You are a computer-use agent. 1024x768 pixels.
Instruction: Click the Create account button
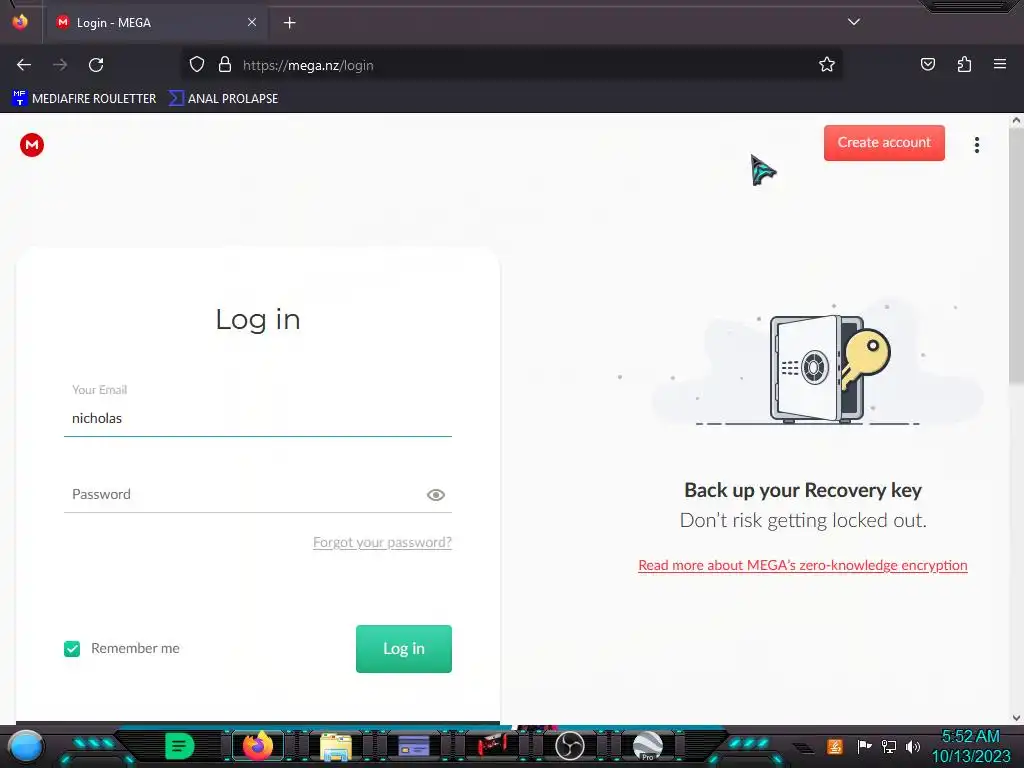(884, 142)
